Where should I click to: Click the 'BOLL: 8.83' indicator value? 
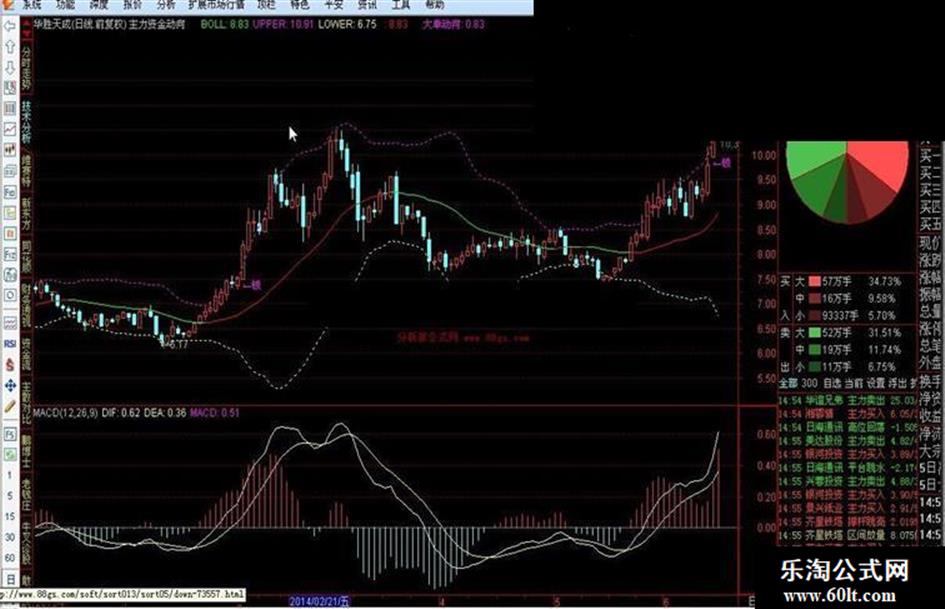[224, 24]
